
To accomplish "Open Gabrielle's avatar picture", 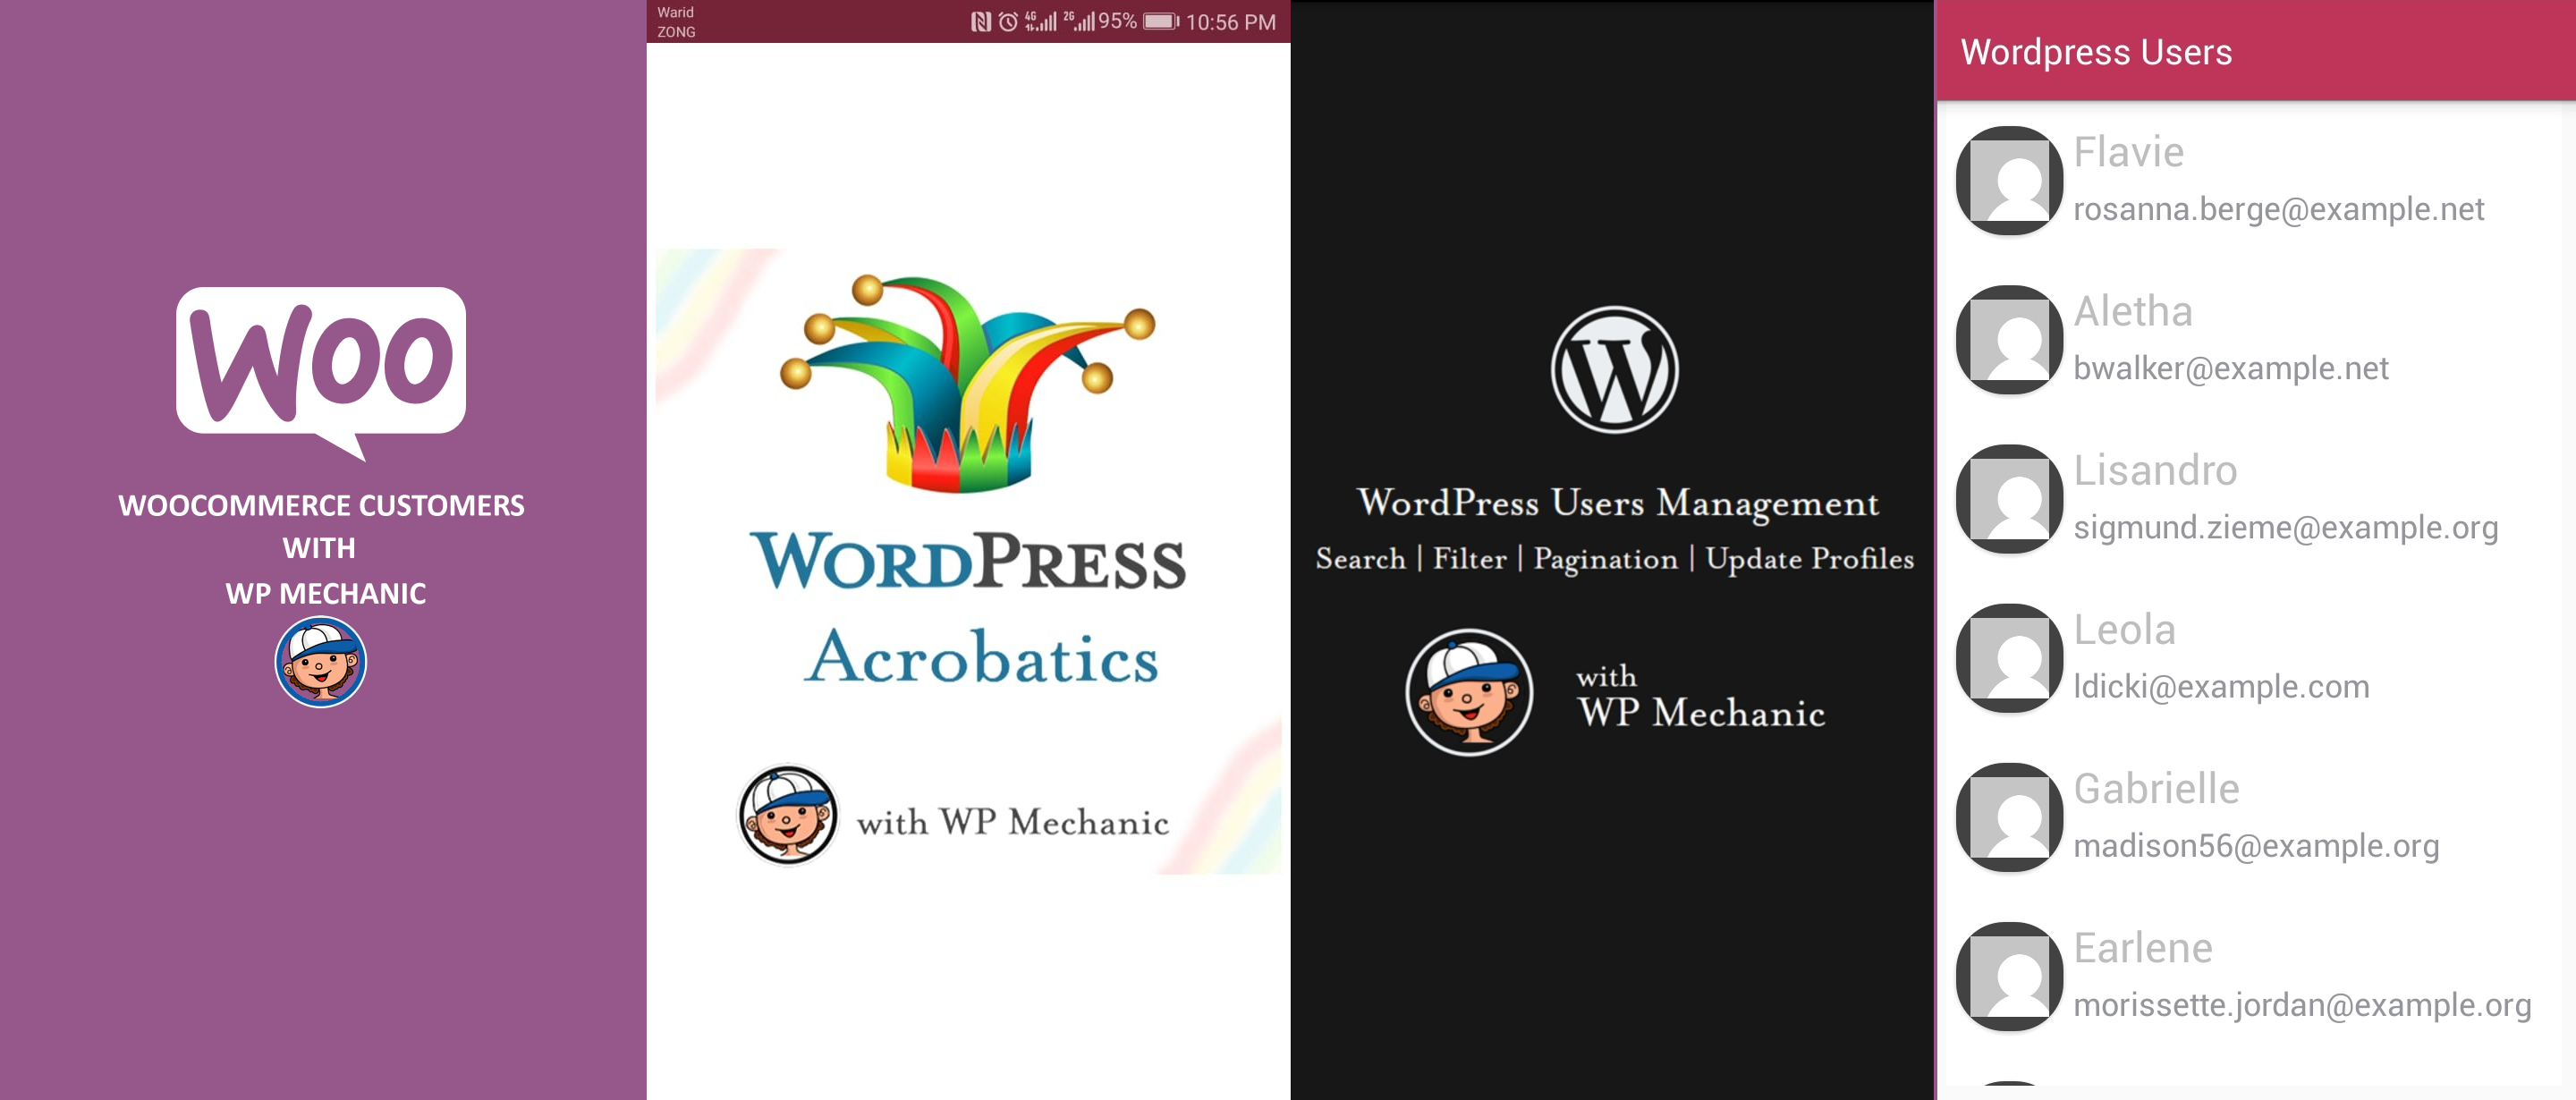I will 2009,817.
